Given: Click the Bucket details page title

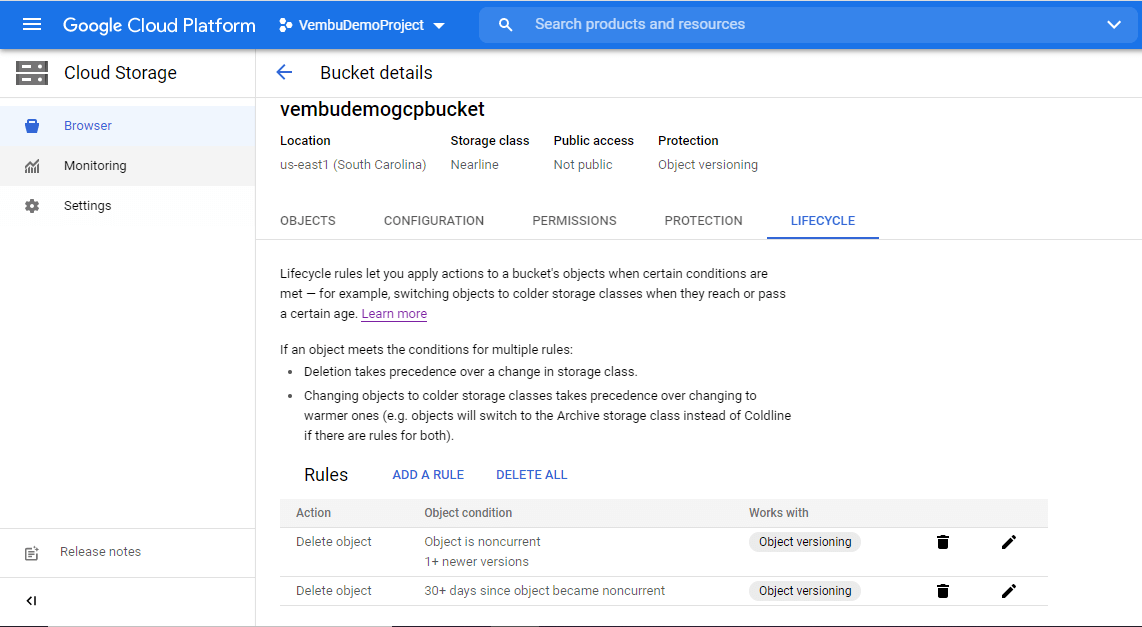Looking at the screenshot, I should (x=377, y=73).
